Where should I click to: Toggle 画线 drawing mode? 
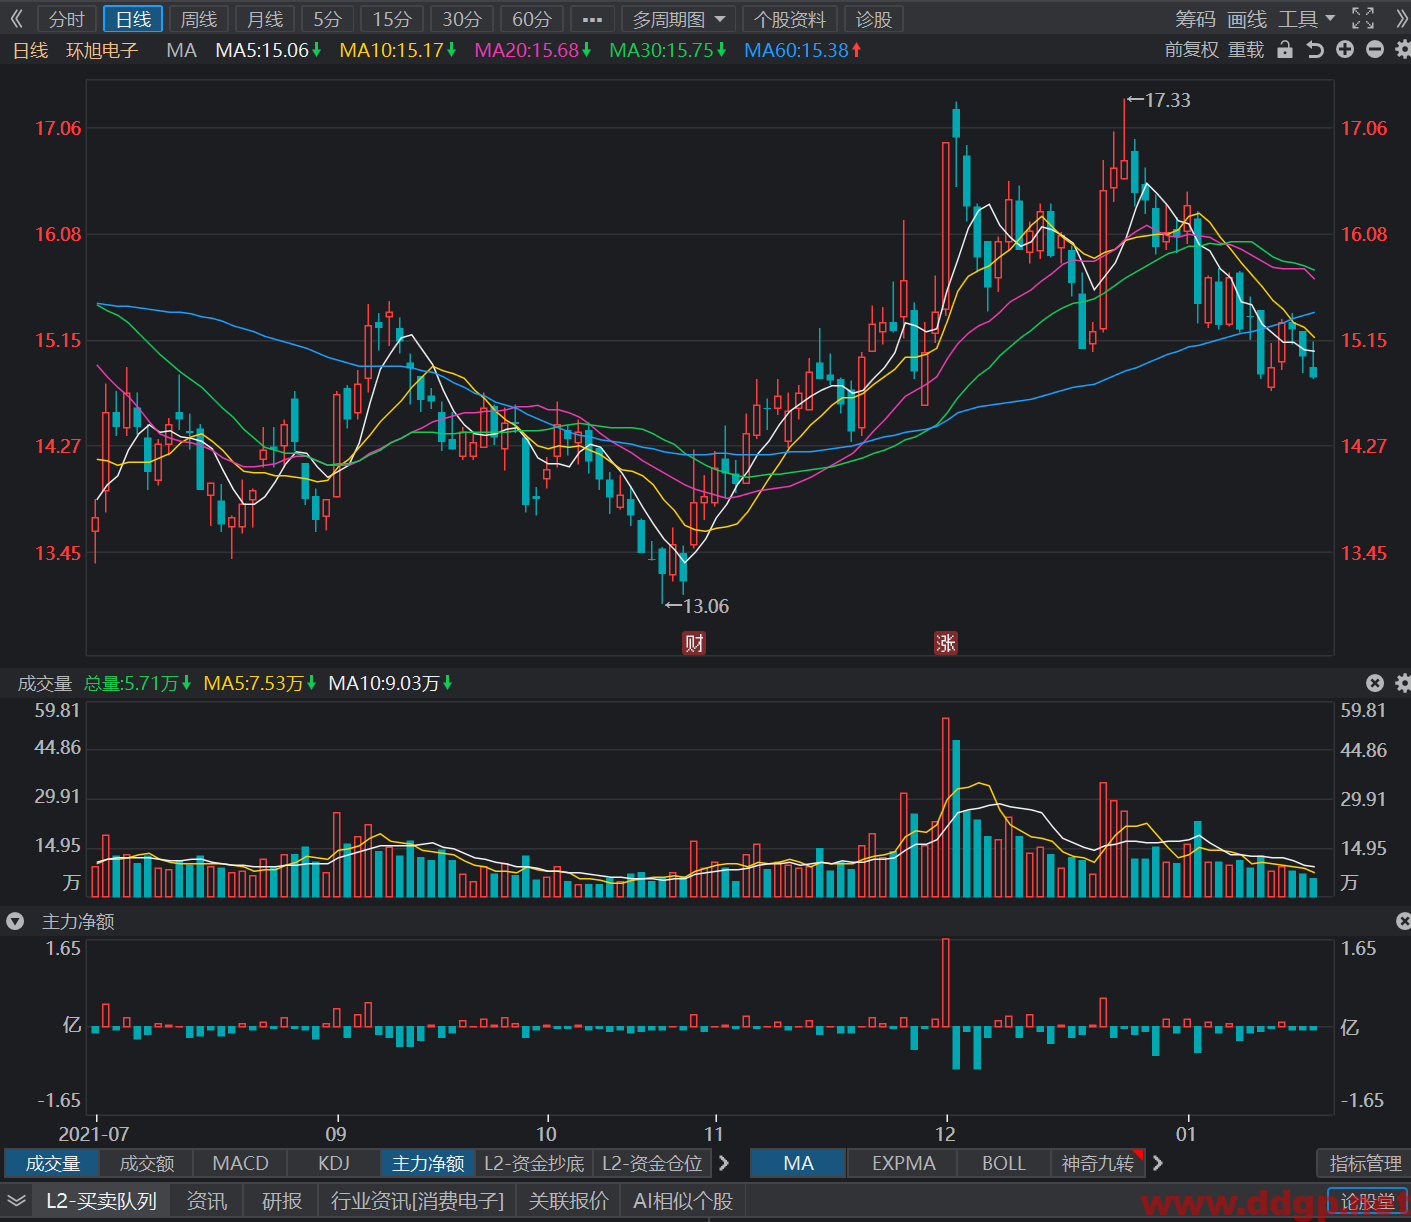(1247, 19)
